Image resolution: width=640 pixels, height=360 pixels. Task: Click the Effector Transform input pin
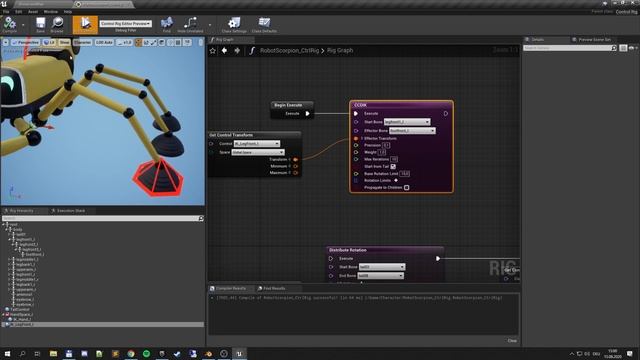coord(356,138)
